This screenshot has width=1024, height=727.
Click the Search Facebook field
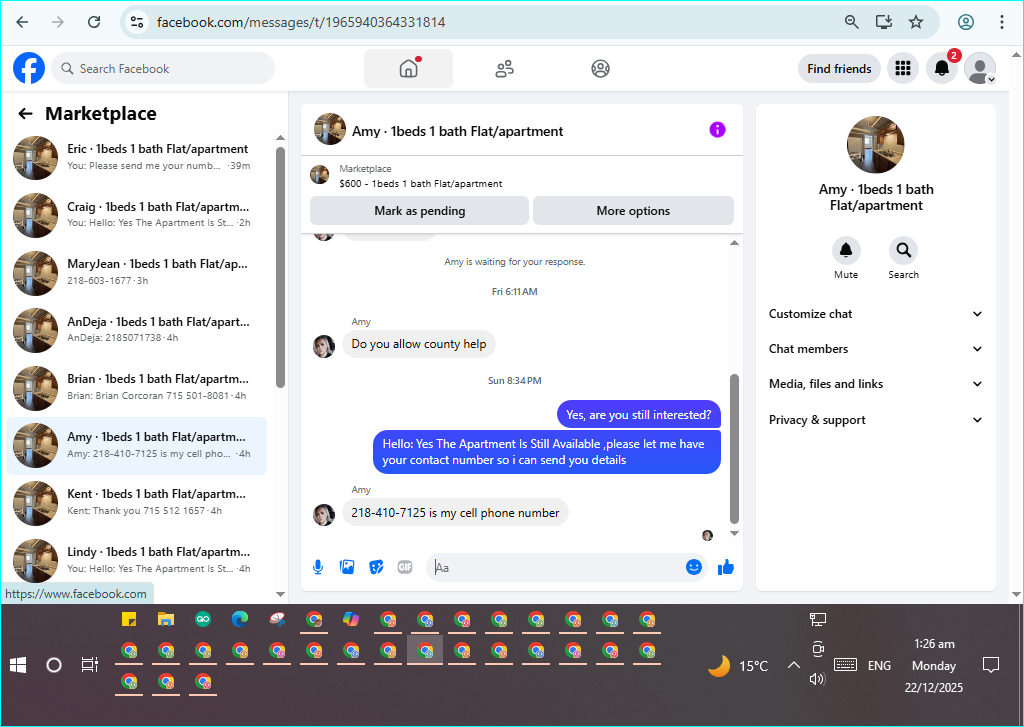click(x=163, y=69)
